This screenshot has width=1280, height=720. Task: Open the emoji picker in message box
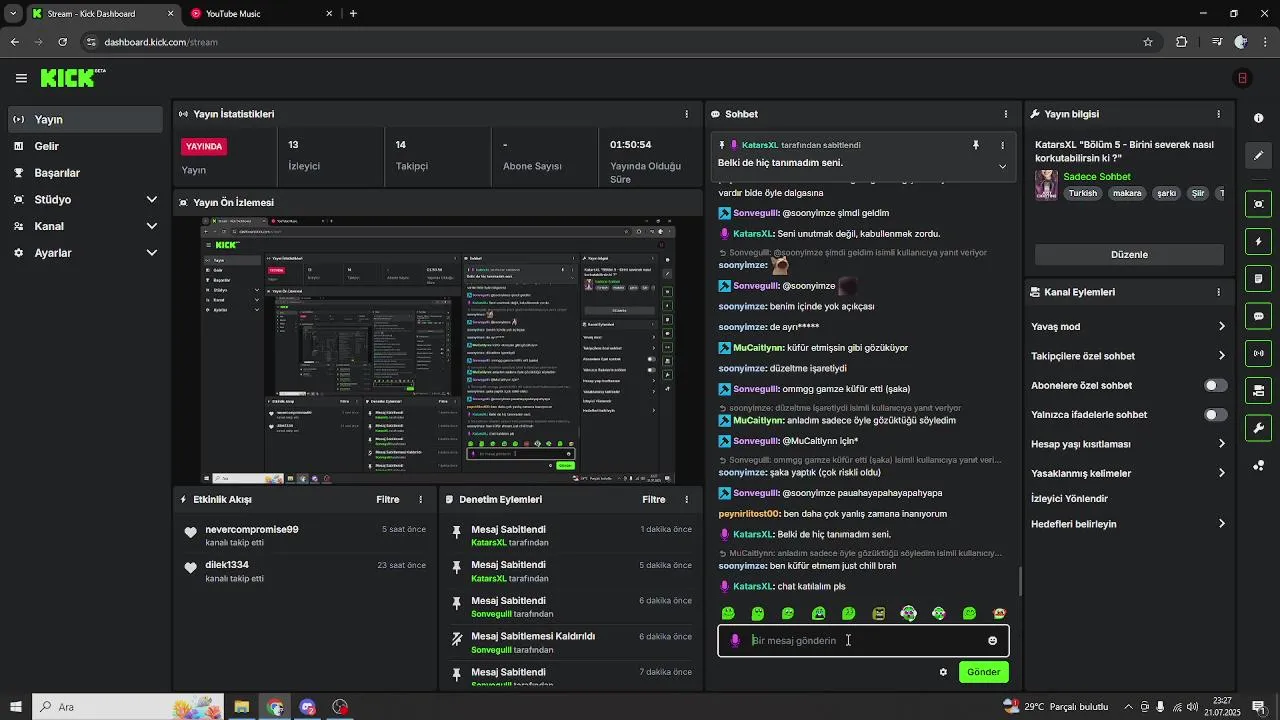click(x=992, y=641)
